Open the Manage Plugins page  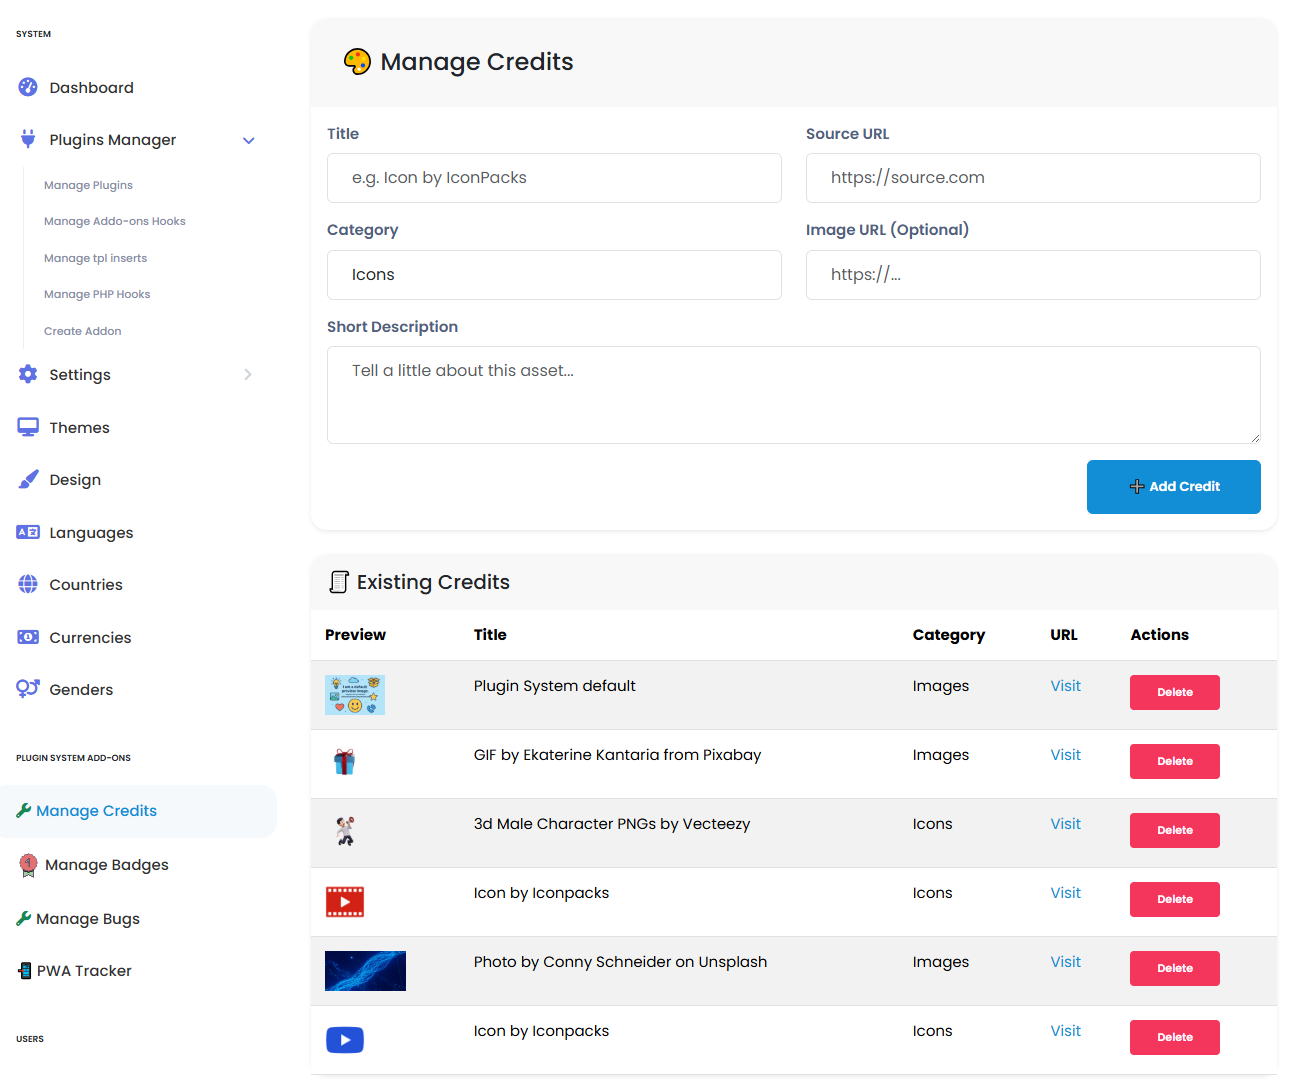(x=87, y=184)
